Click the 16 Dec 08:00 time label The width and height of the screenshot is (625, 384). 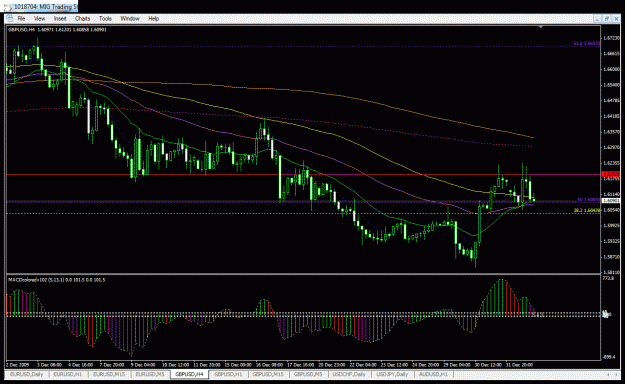coord(269,364)
